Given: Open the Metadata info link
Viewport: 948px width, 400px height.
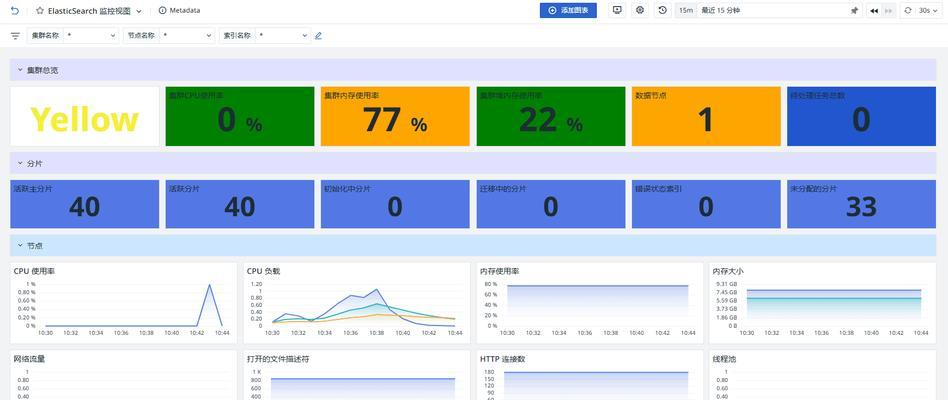Looking at the screenshot, I should tap(180, 10).
